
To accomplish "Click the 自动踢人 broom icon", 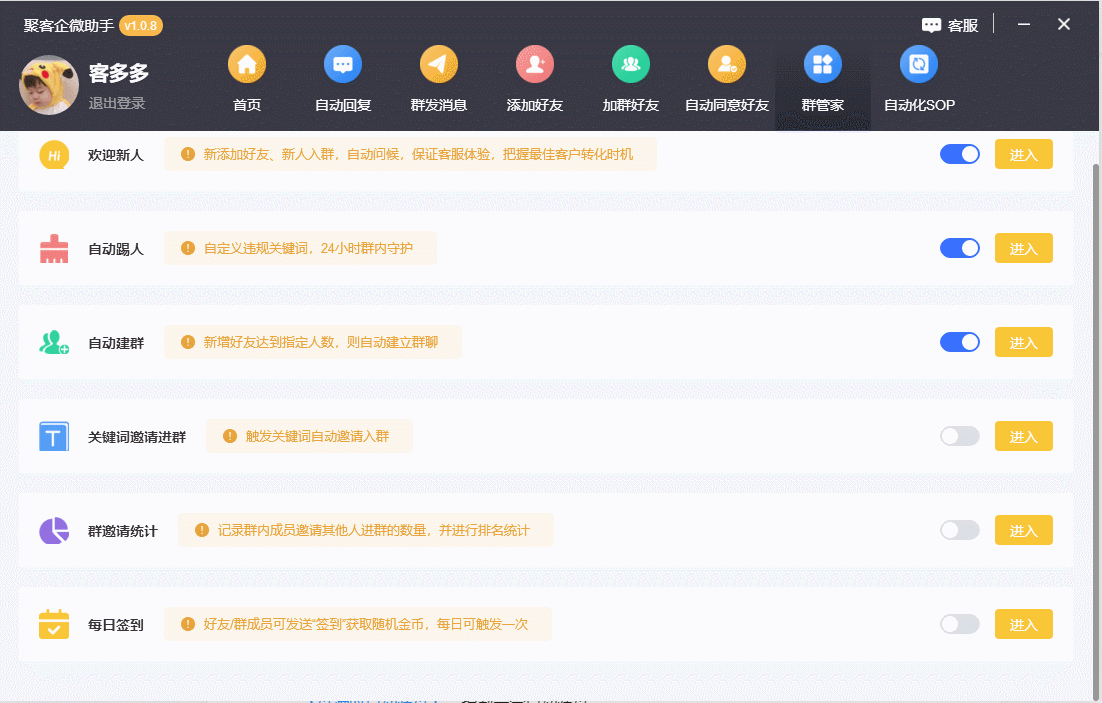I will pyautogui.click(x=54, y=249).
